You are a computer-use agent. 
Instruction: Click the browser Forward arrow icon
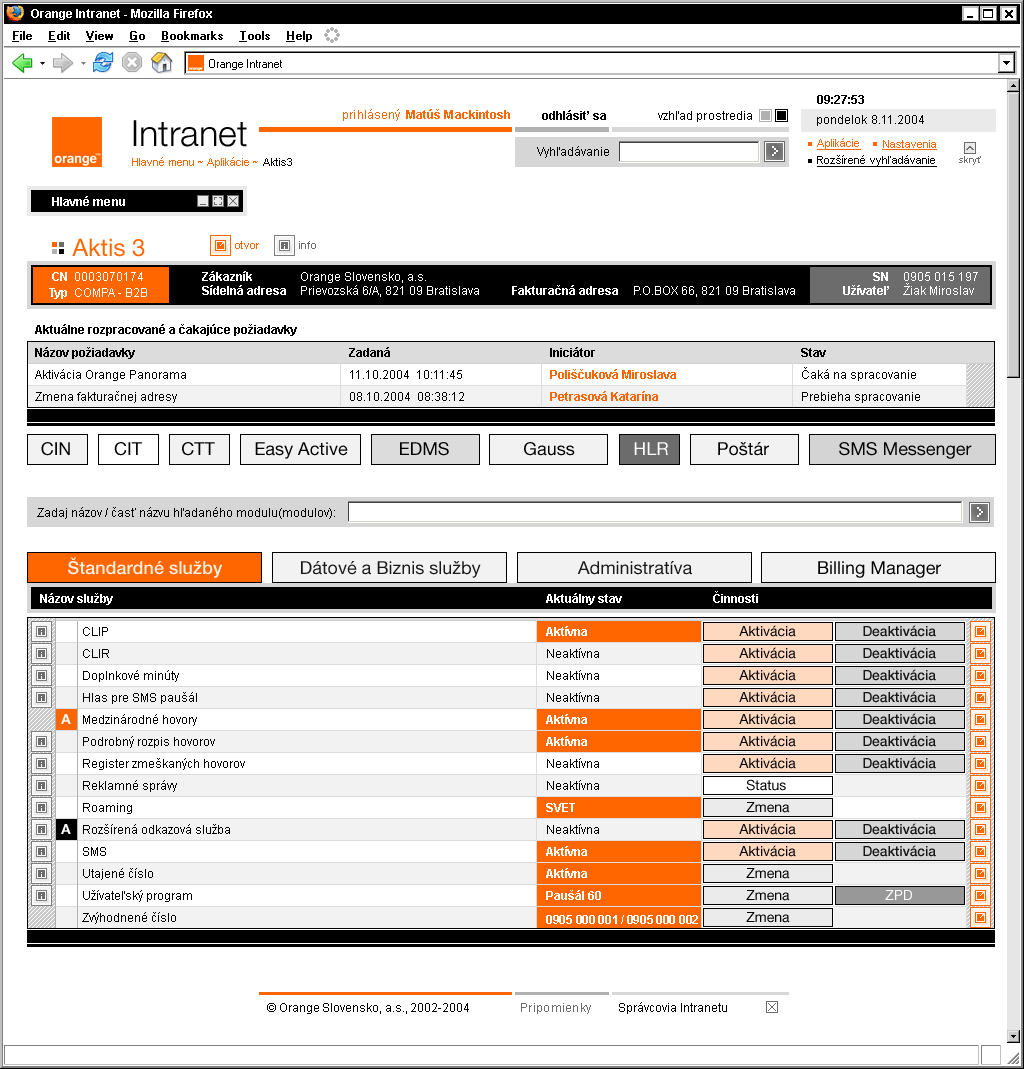tap(63, 63)
